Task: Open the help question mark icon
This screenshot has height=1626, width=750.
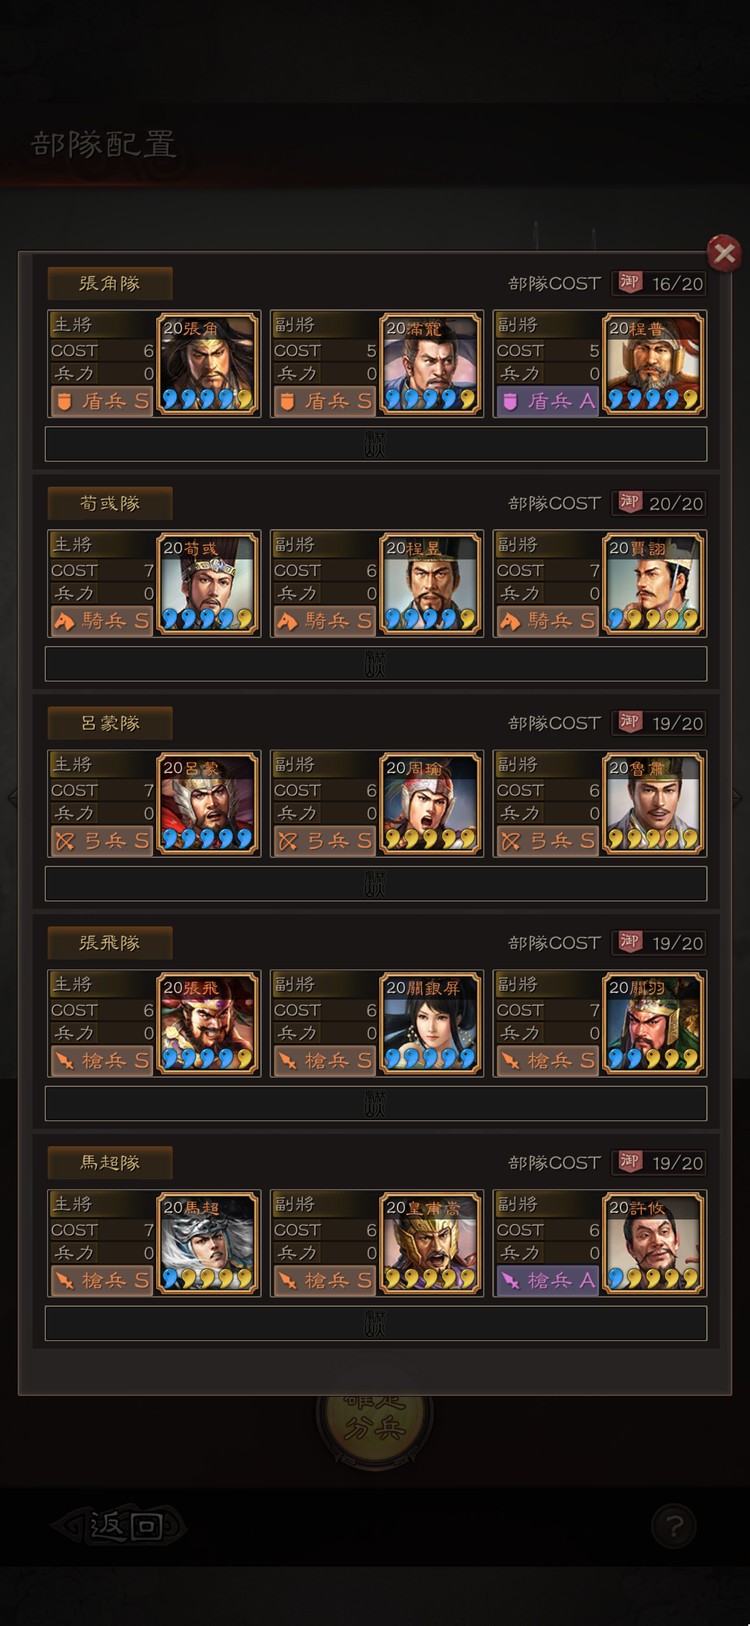Action: 674,1526
